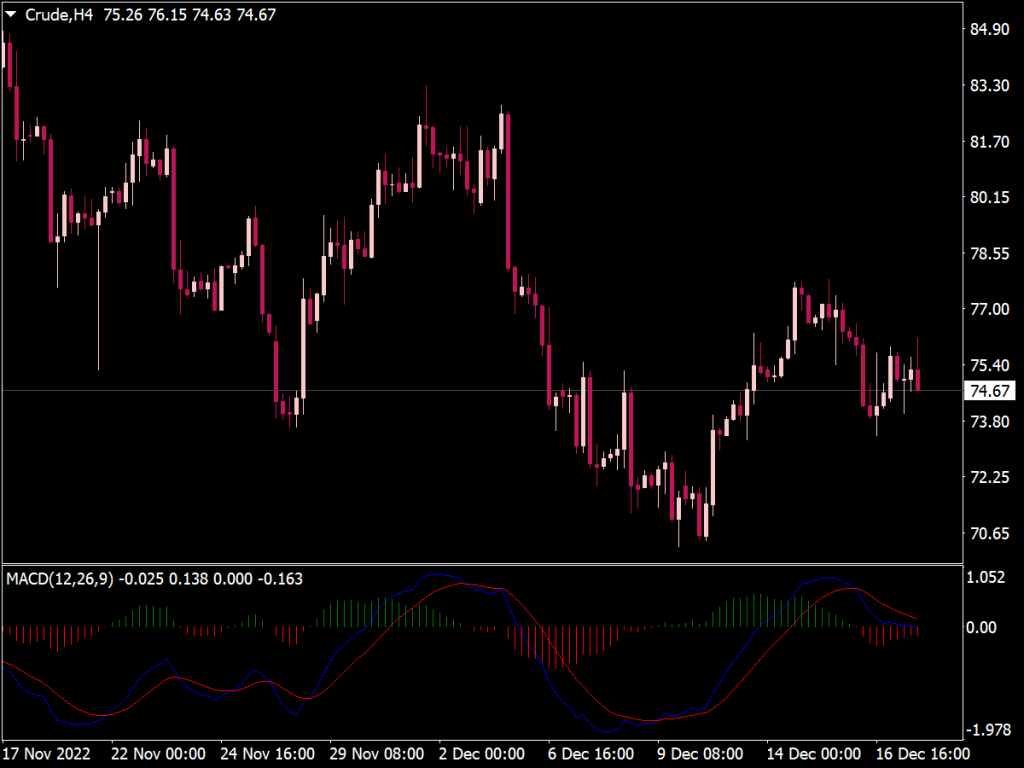Click the highlighted 74.67 current price tag
The height and width of the screenshot is (768, 1024).
[x=988, y=391]
